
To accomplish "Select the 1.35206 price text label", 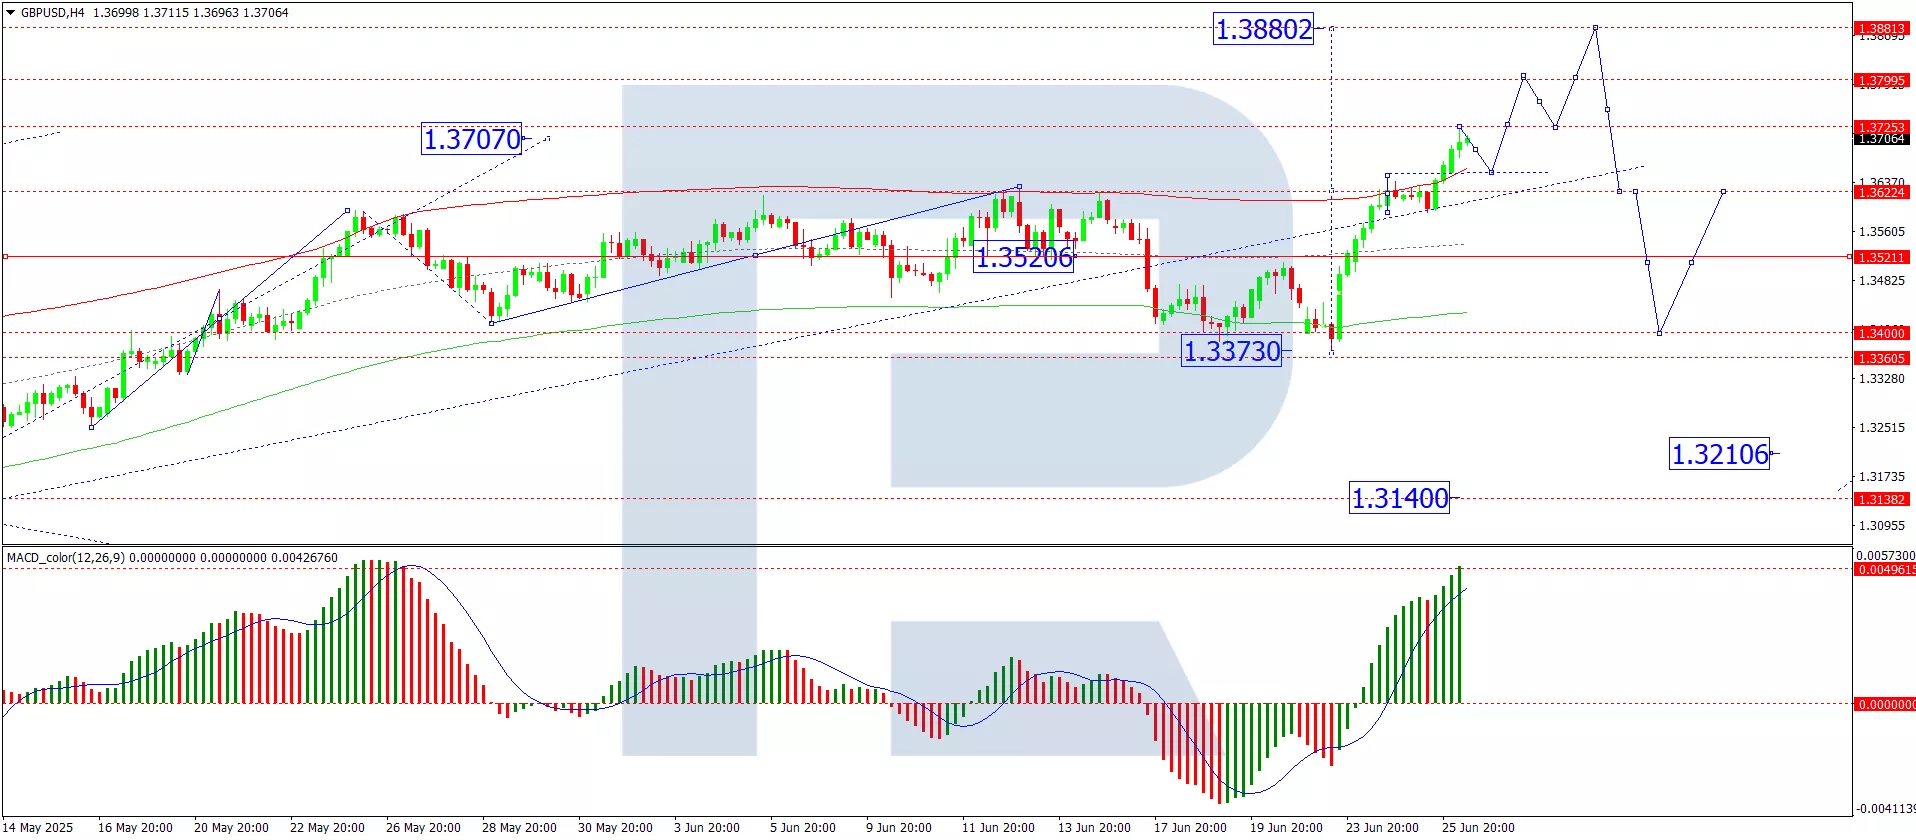I will click(x=1024, y=258).
